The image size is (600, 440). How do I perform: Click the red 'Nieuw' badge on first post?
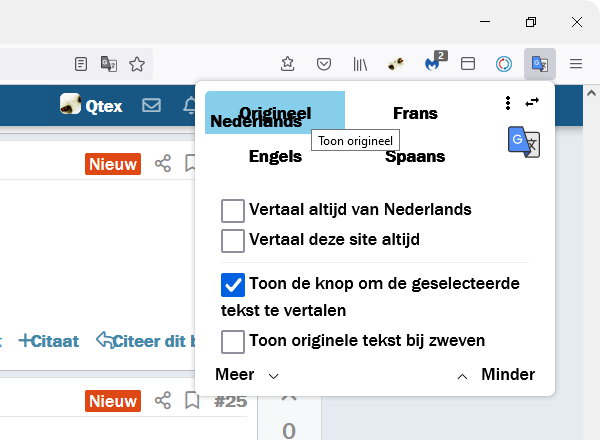[113, 163]
